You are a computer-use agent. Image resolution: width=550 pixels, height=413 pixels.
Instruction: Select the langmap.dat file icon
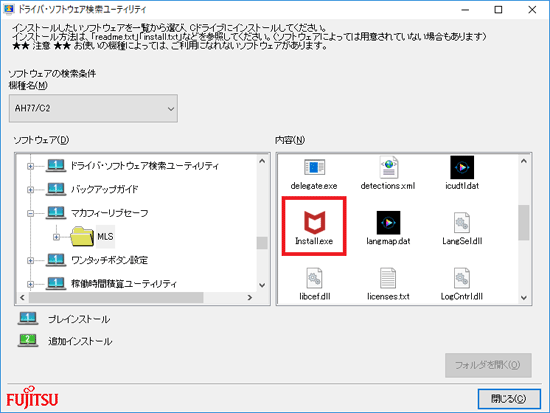tap(388, 222)
